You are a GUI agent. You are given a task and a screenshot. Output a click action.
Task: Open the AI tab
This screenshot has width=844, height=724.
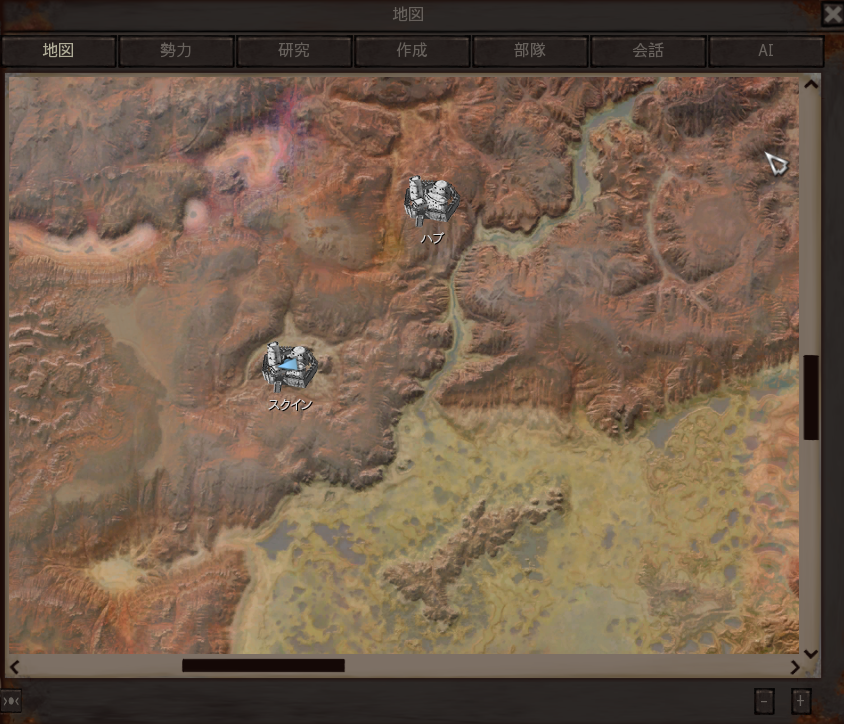click(766, 51)
